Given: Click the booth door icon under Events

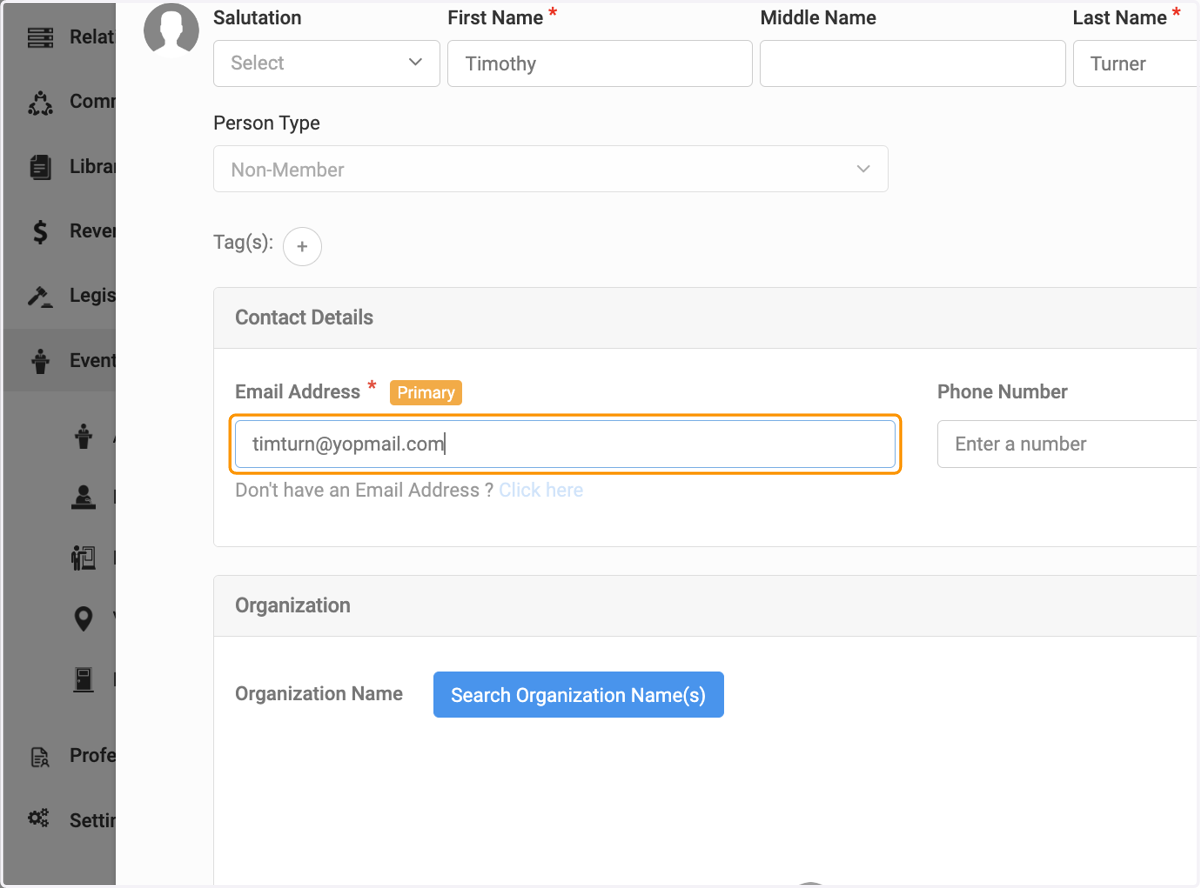Looking at the screenshot, I should [84, 680].
